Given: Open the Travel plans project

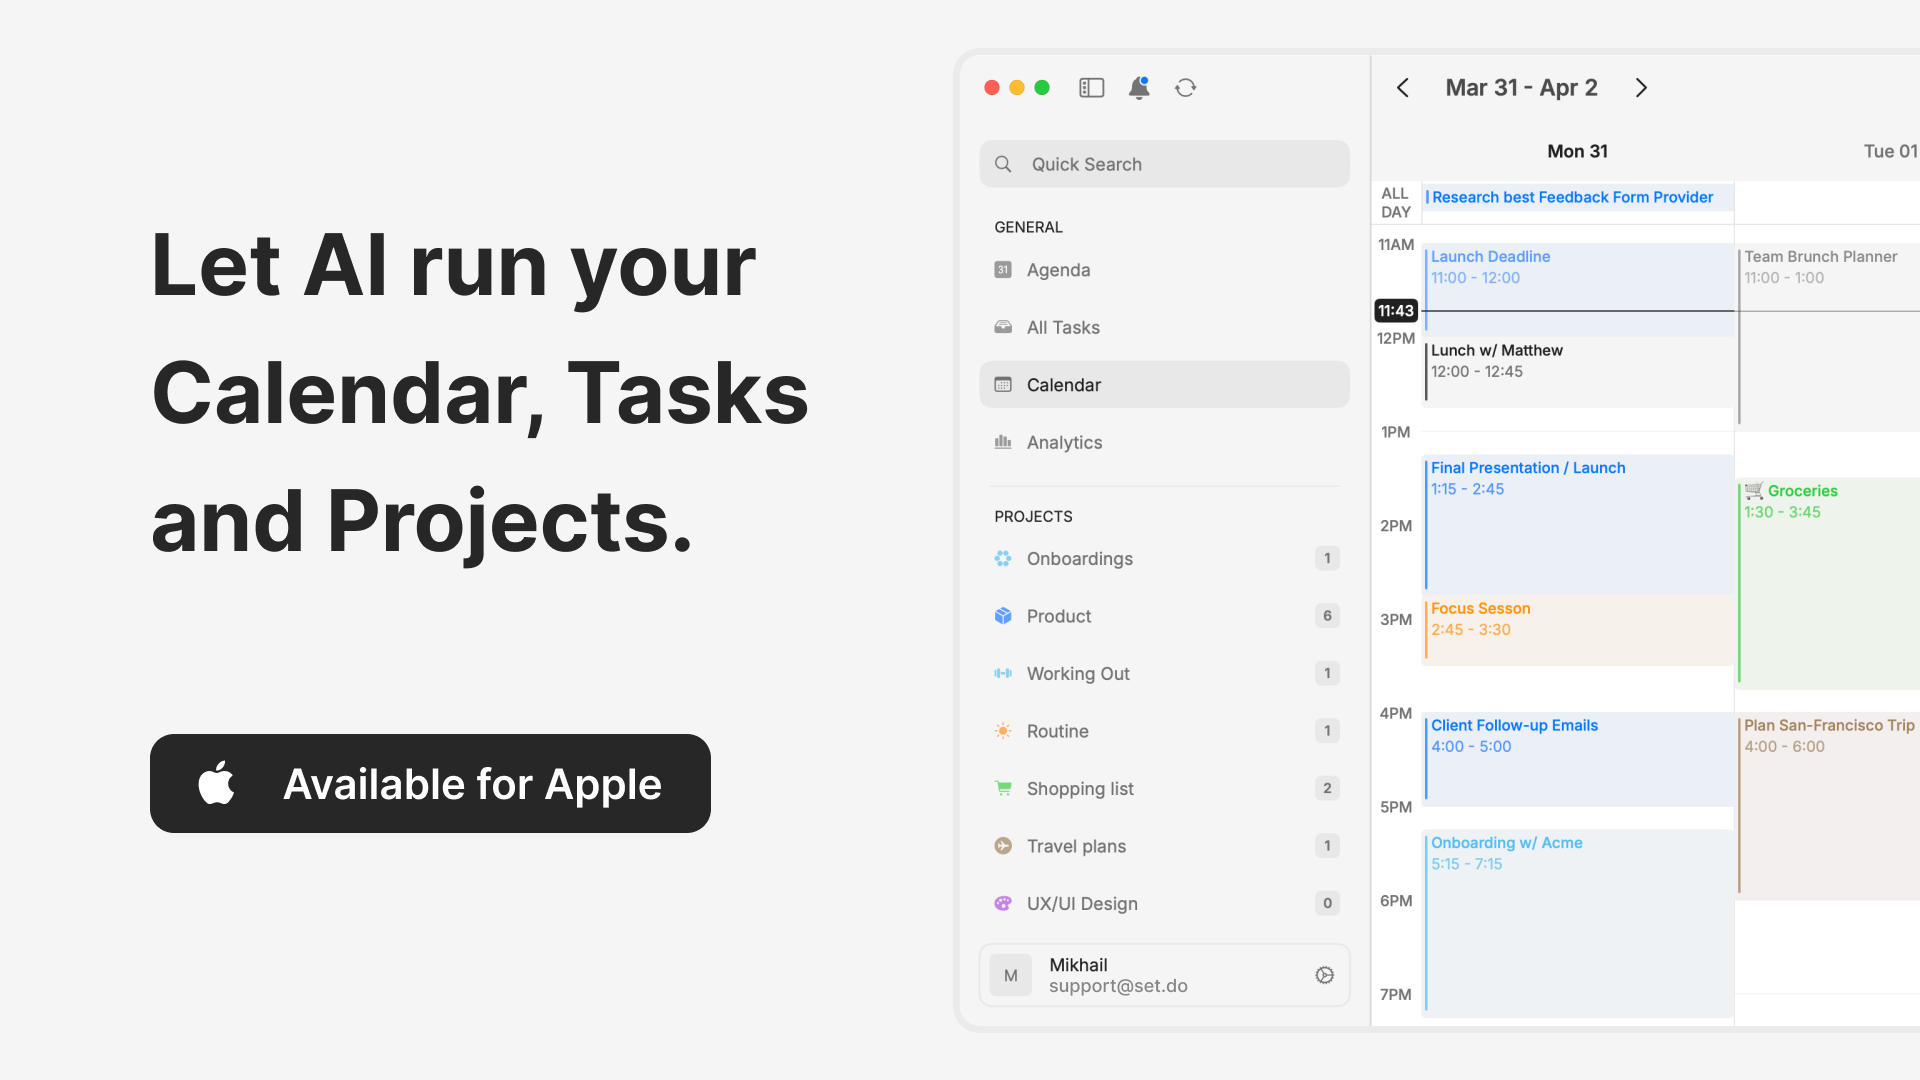Looking at the screenshot, I should 1164,846.
